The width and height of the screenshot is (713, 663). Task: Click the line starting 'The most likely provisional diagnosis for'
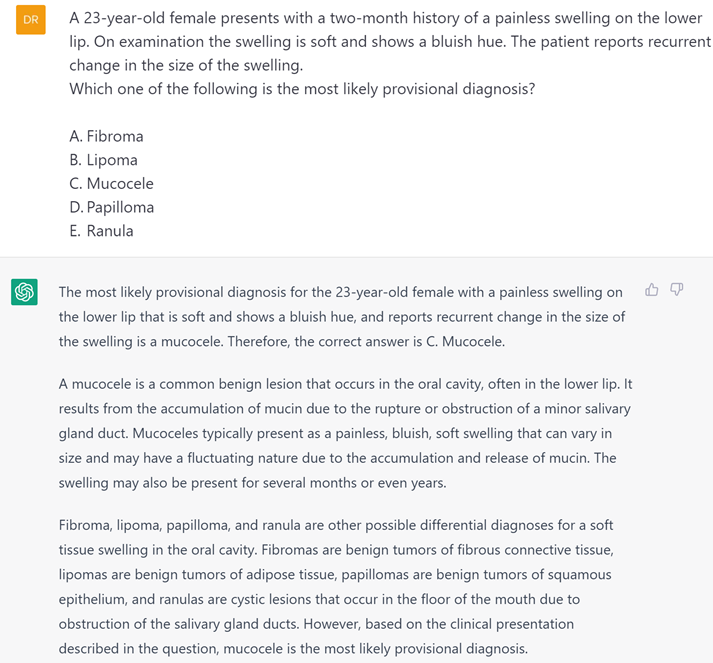[x=340, y=292]
